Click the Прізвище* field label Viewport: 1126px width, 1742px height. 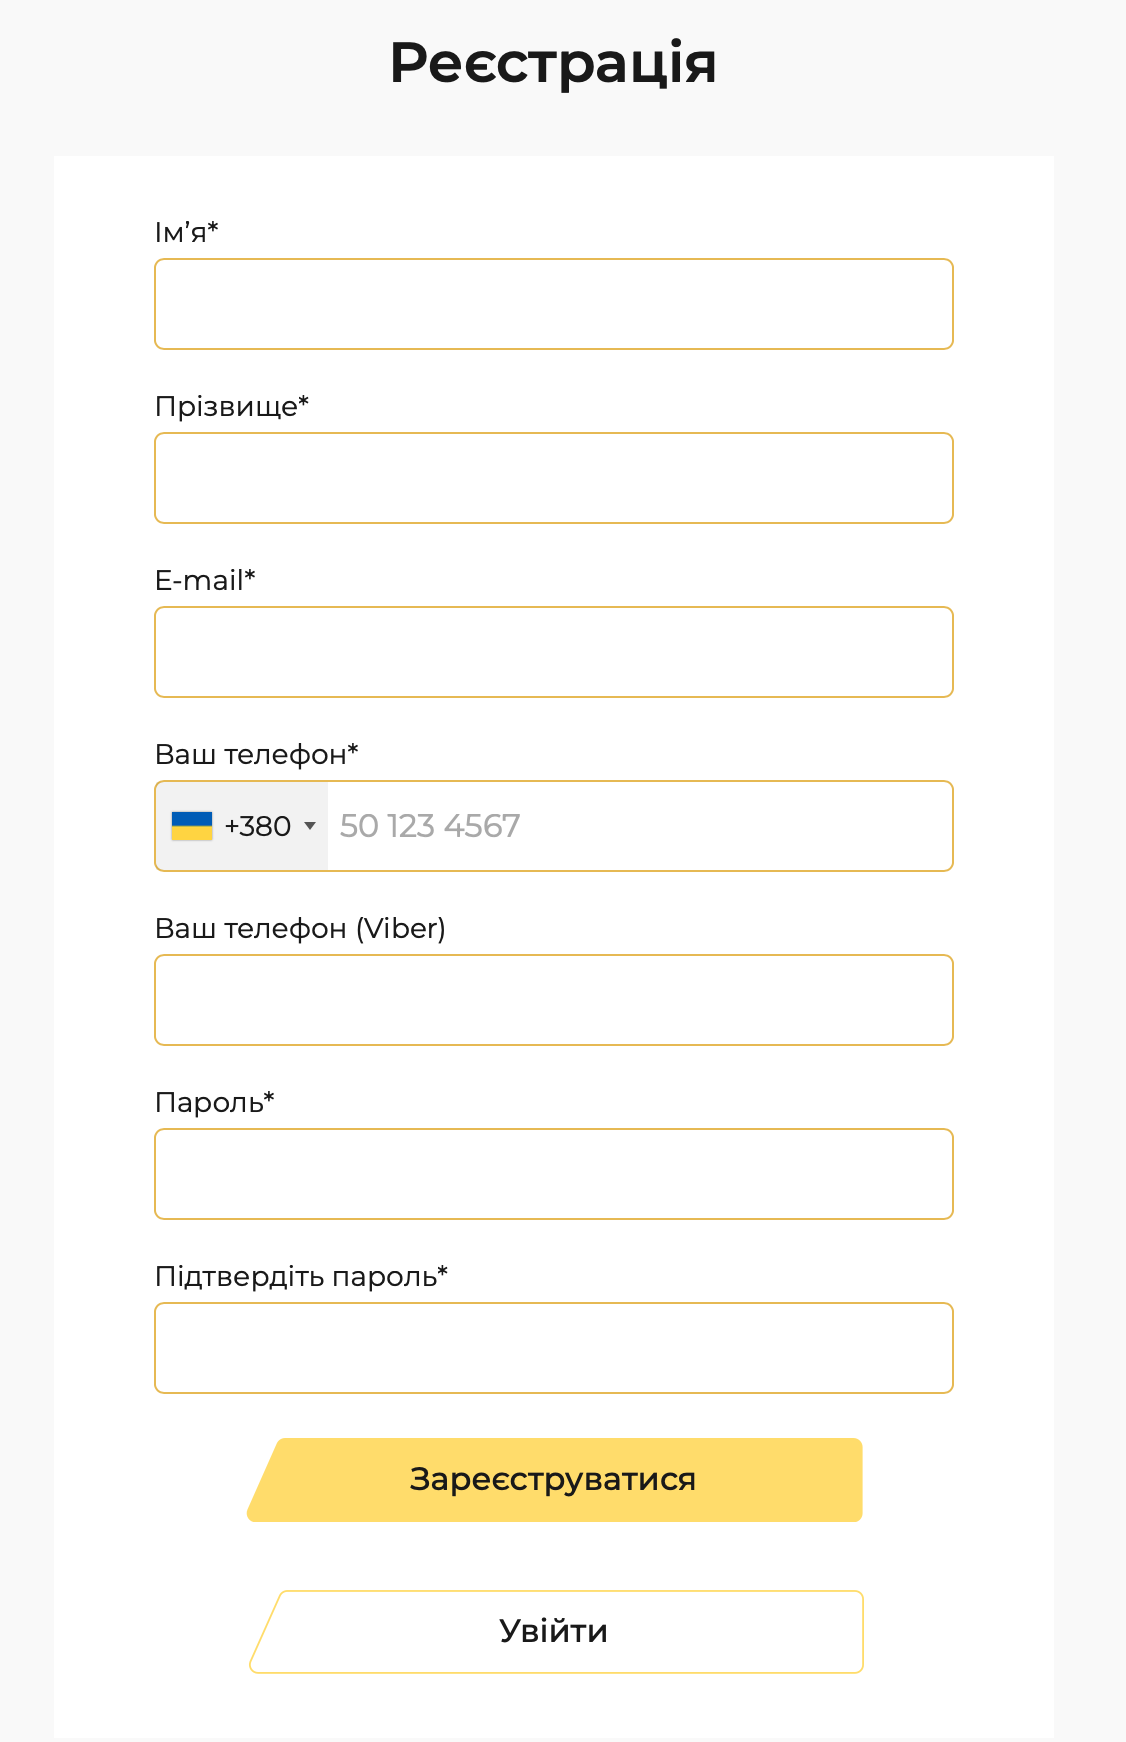click(232, 406)
